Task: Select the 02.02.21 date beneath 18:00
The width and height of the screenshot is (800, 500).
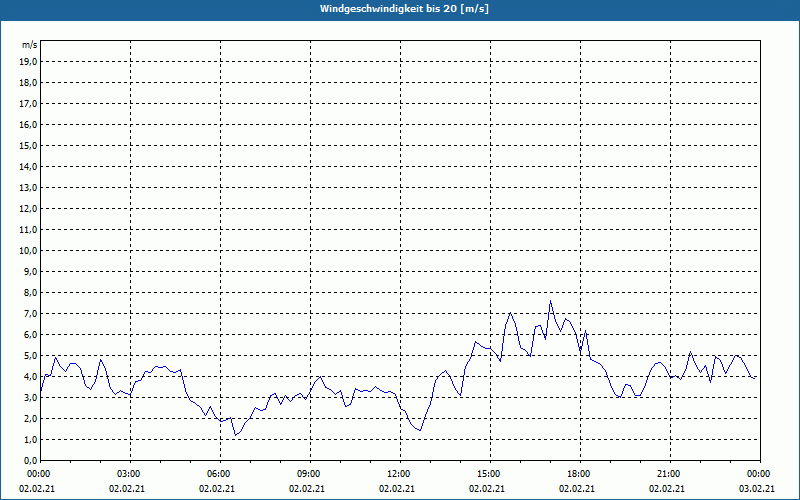Action: (x=577, y=488)
